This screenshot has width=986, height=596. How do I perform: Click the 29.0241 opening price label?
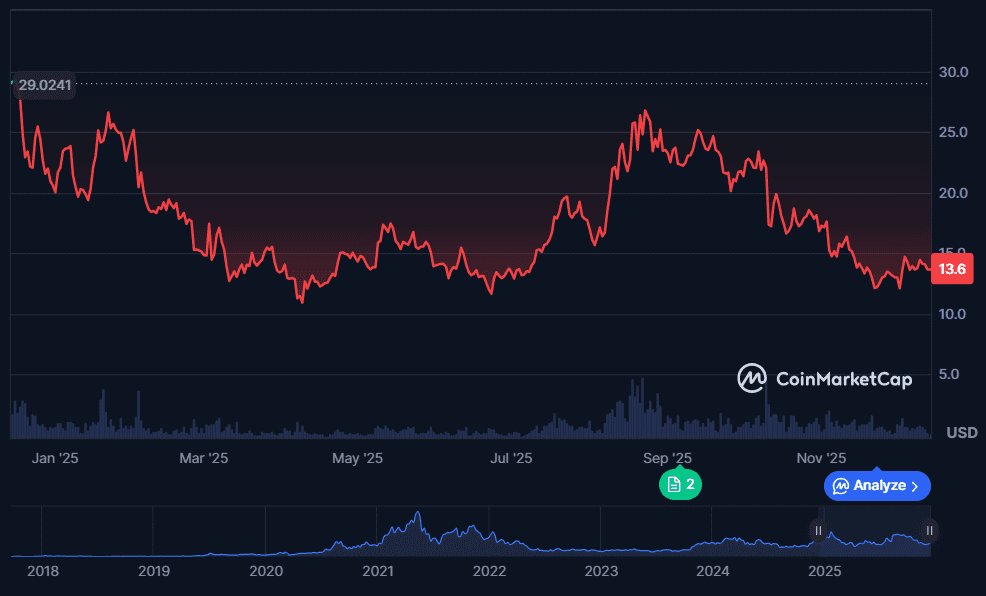click(x=45, y=85)
